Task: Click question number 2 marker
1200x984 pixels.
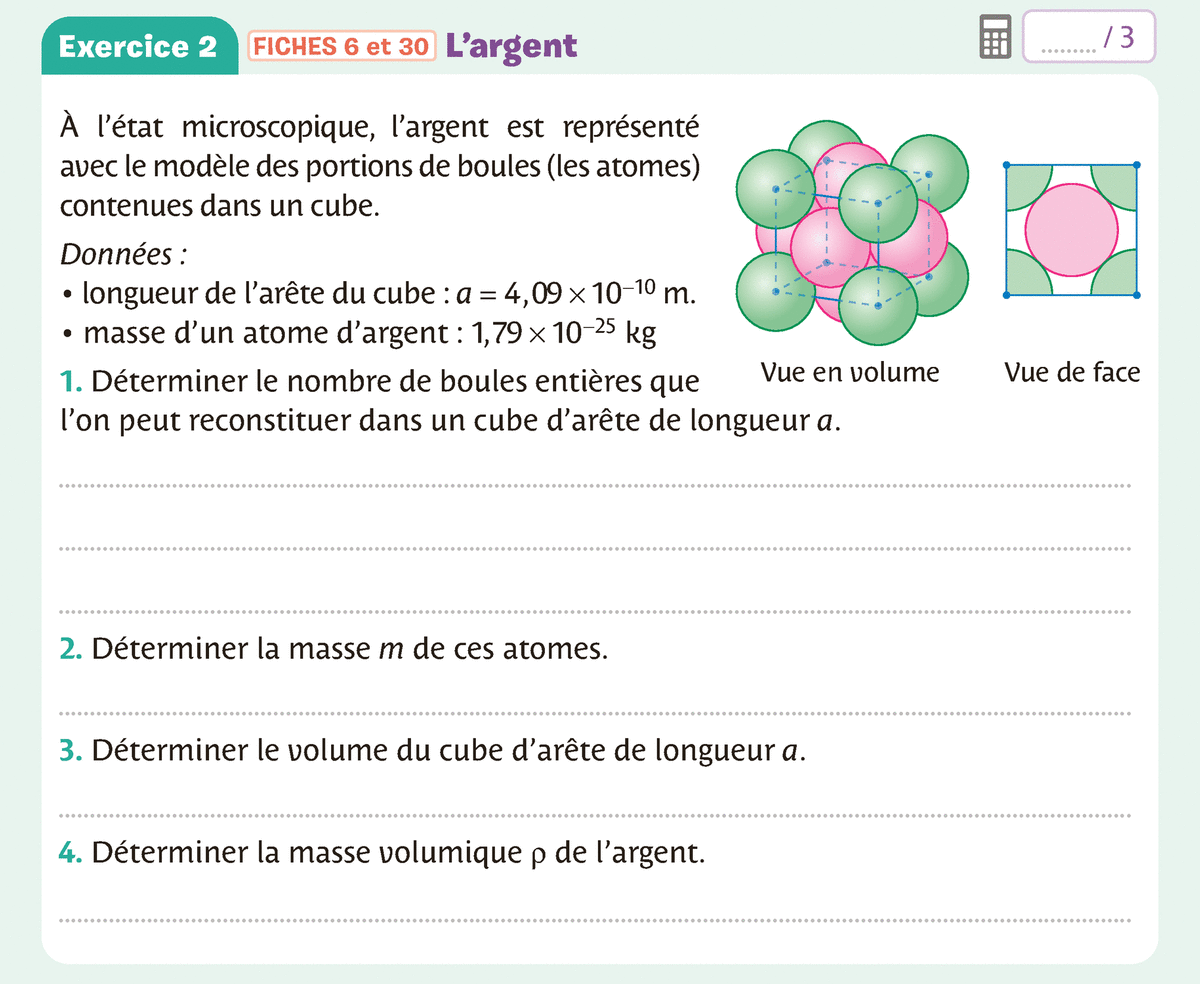Action: click(x=70, y=650)
